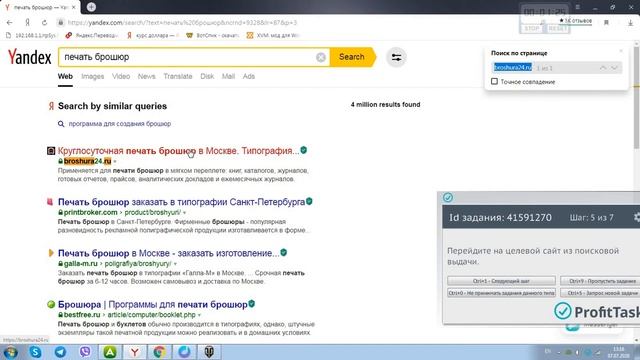The width and height of the screenshot is (640, 360).
Task: Open the Disk tab
Action: click(207, 76)
